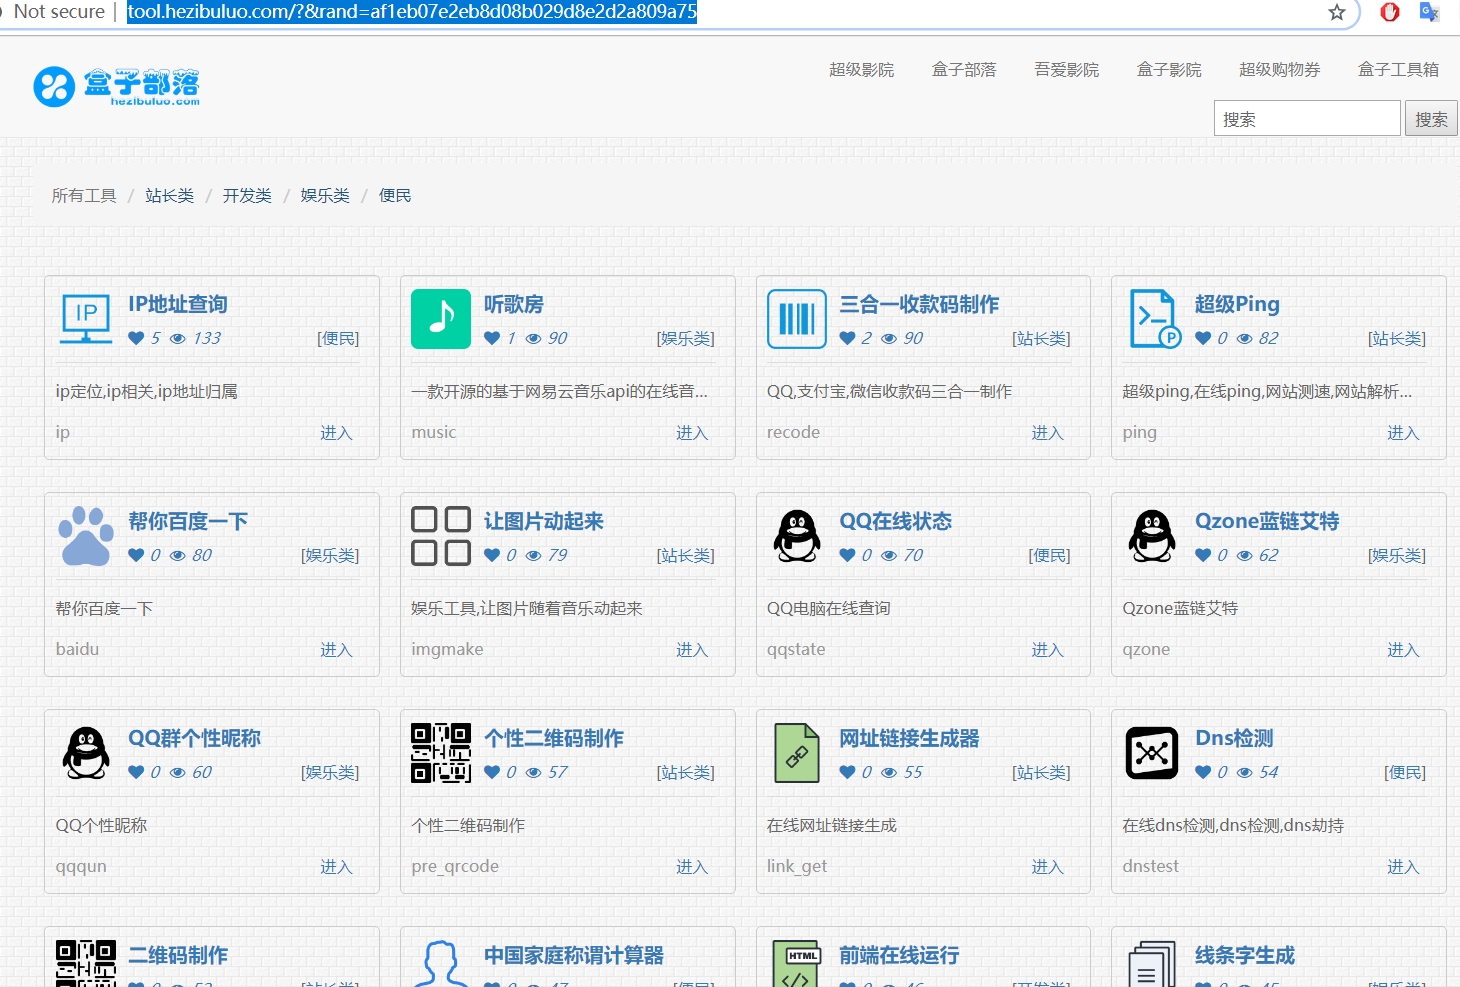This screenshot has width=1460, height=987.
Task: Open the 网址链接生成器 link file icon
Action: click(797, 753)
